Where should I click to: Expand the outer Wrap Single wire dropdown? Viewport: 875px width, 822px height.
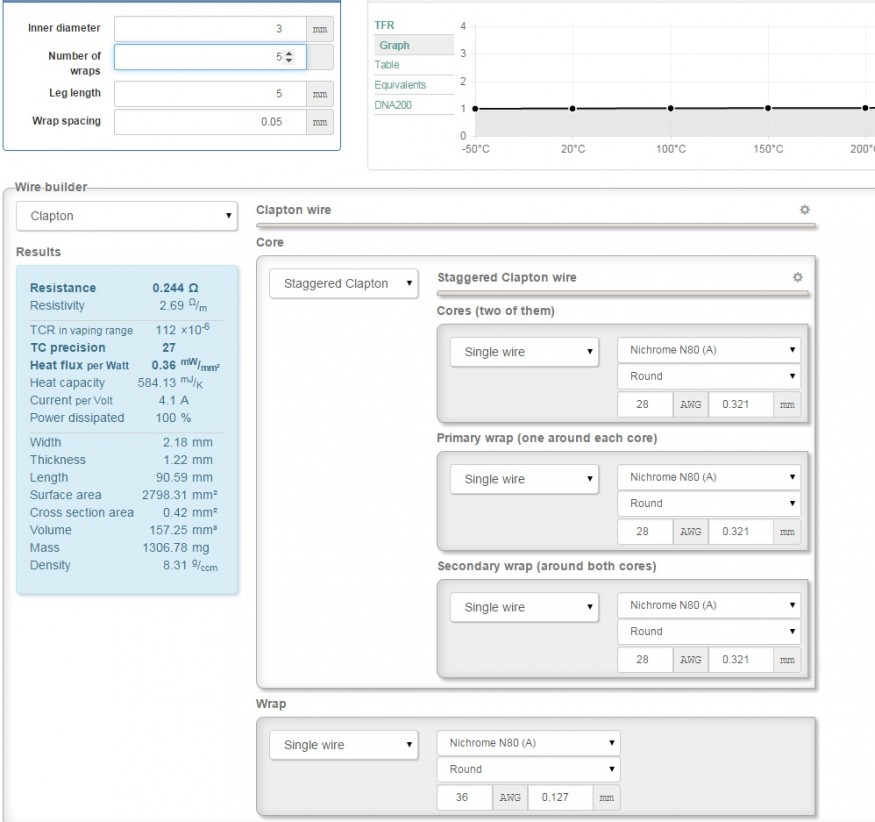coord(344,745)
